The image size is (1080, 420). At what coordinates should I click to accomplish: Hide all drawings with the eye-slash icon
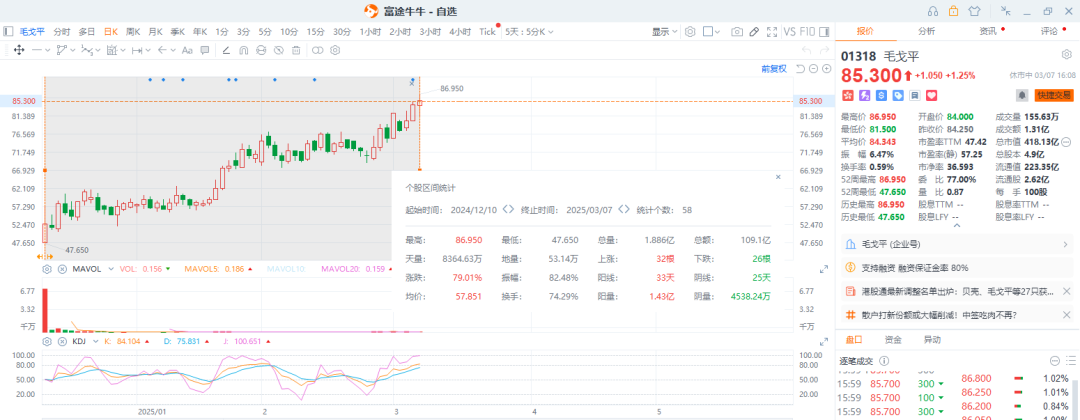[278, 50]
